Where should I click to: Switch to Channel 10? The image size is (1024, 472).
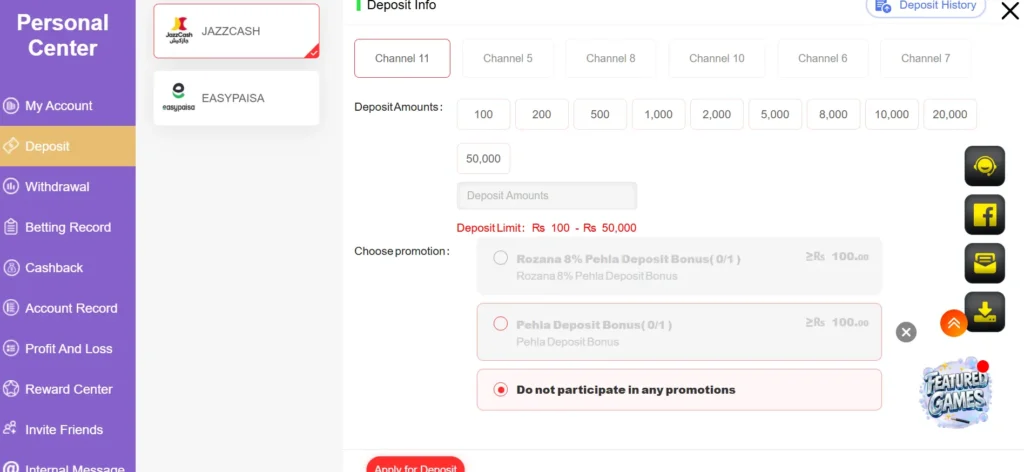pos(716,58)
